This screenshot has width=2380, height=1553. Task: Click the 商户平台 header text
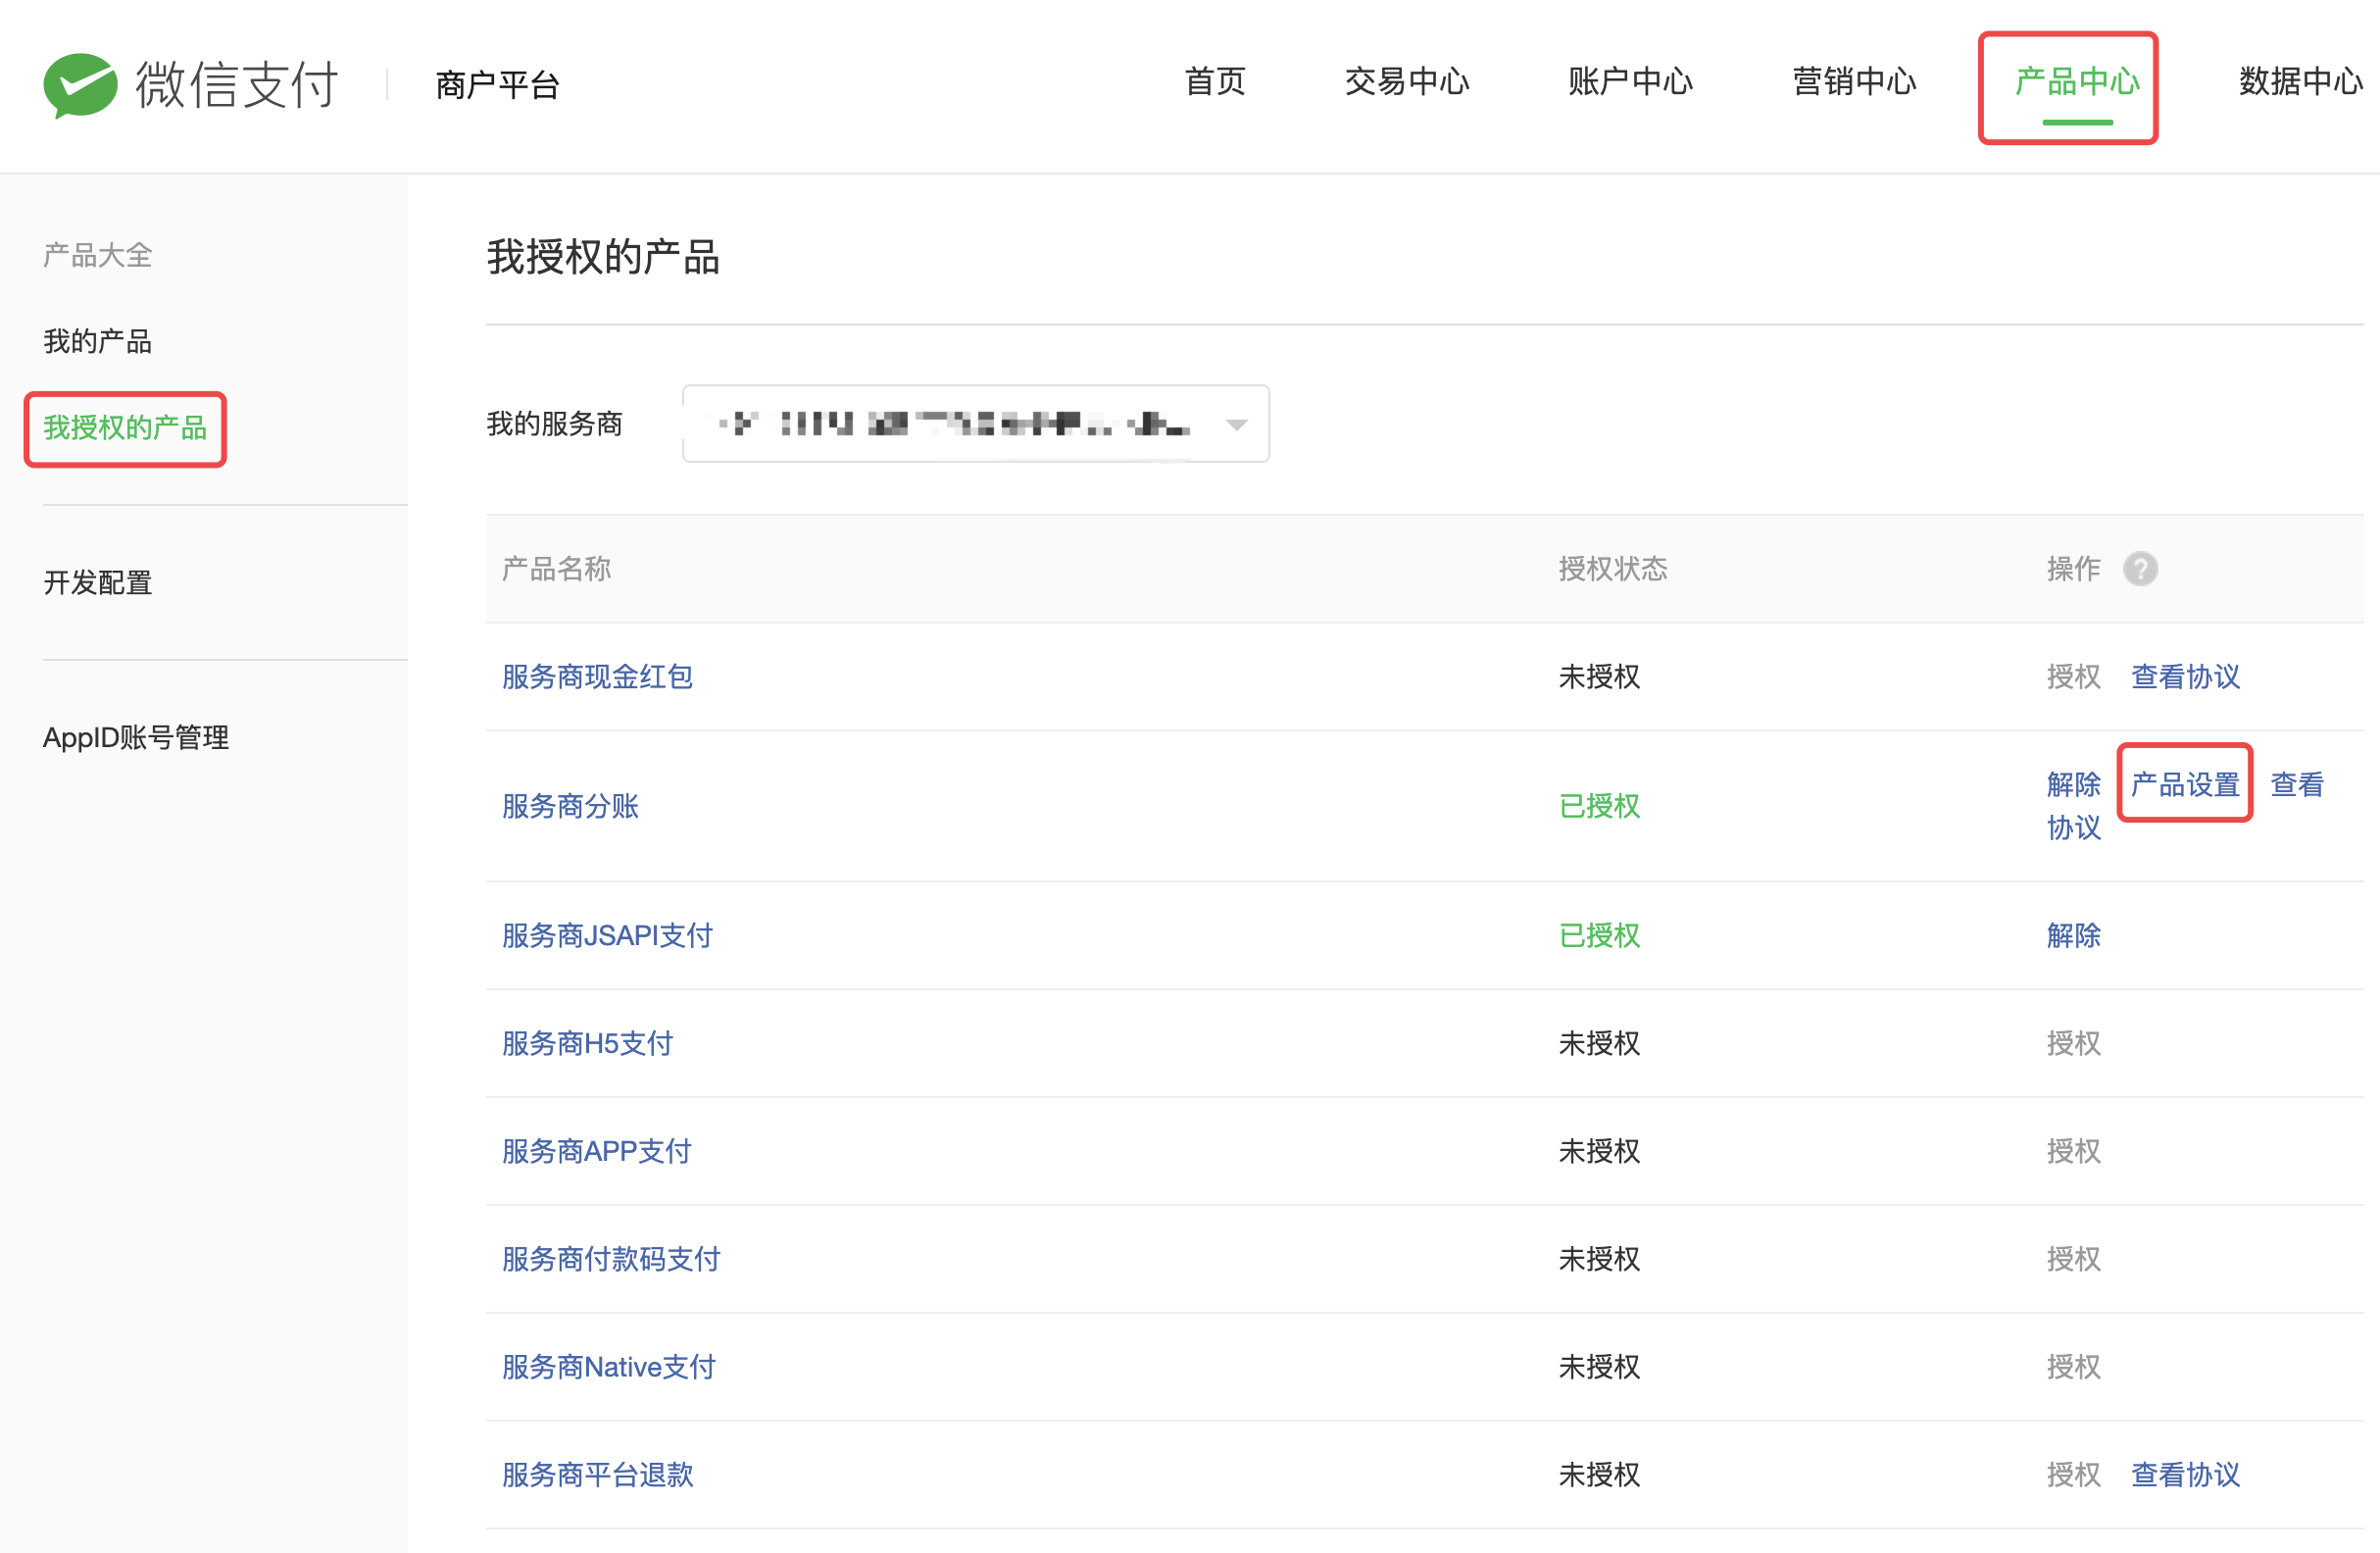[497, 85]
